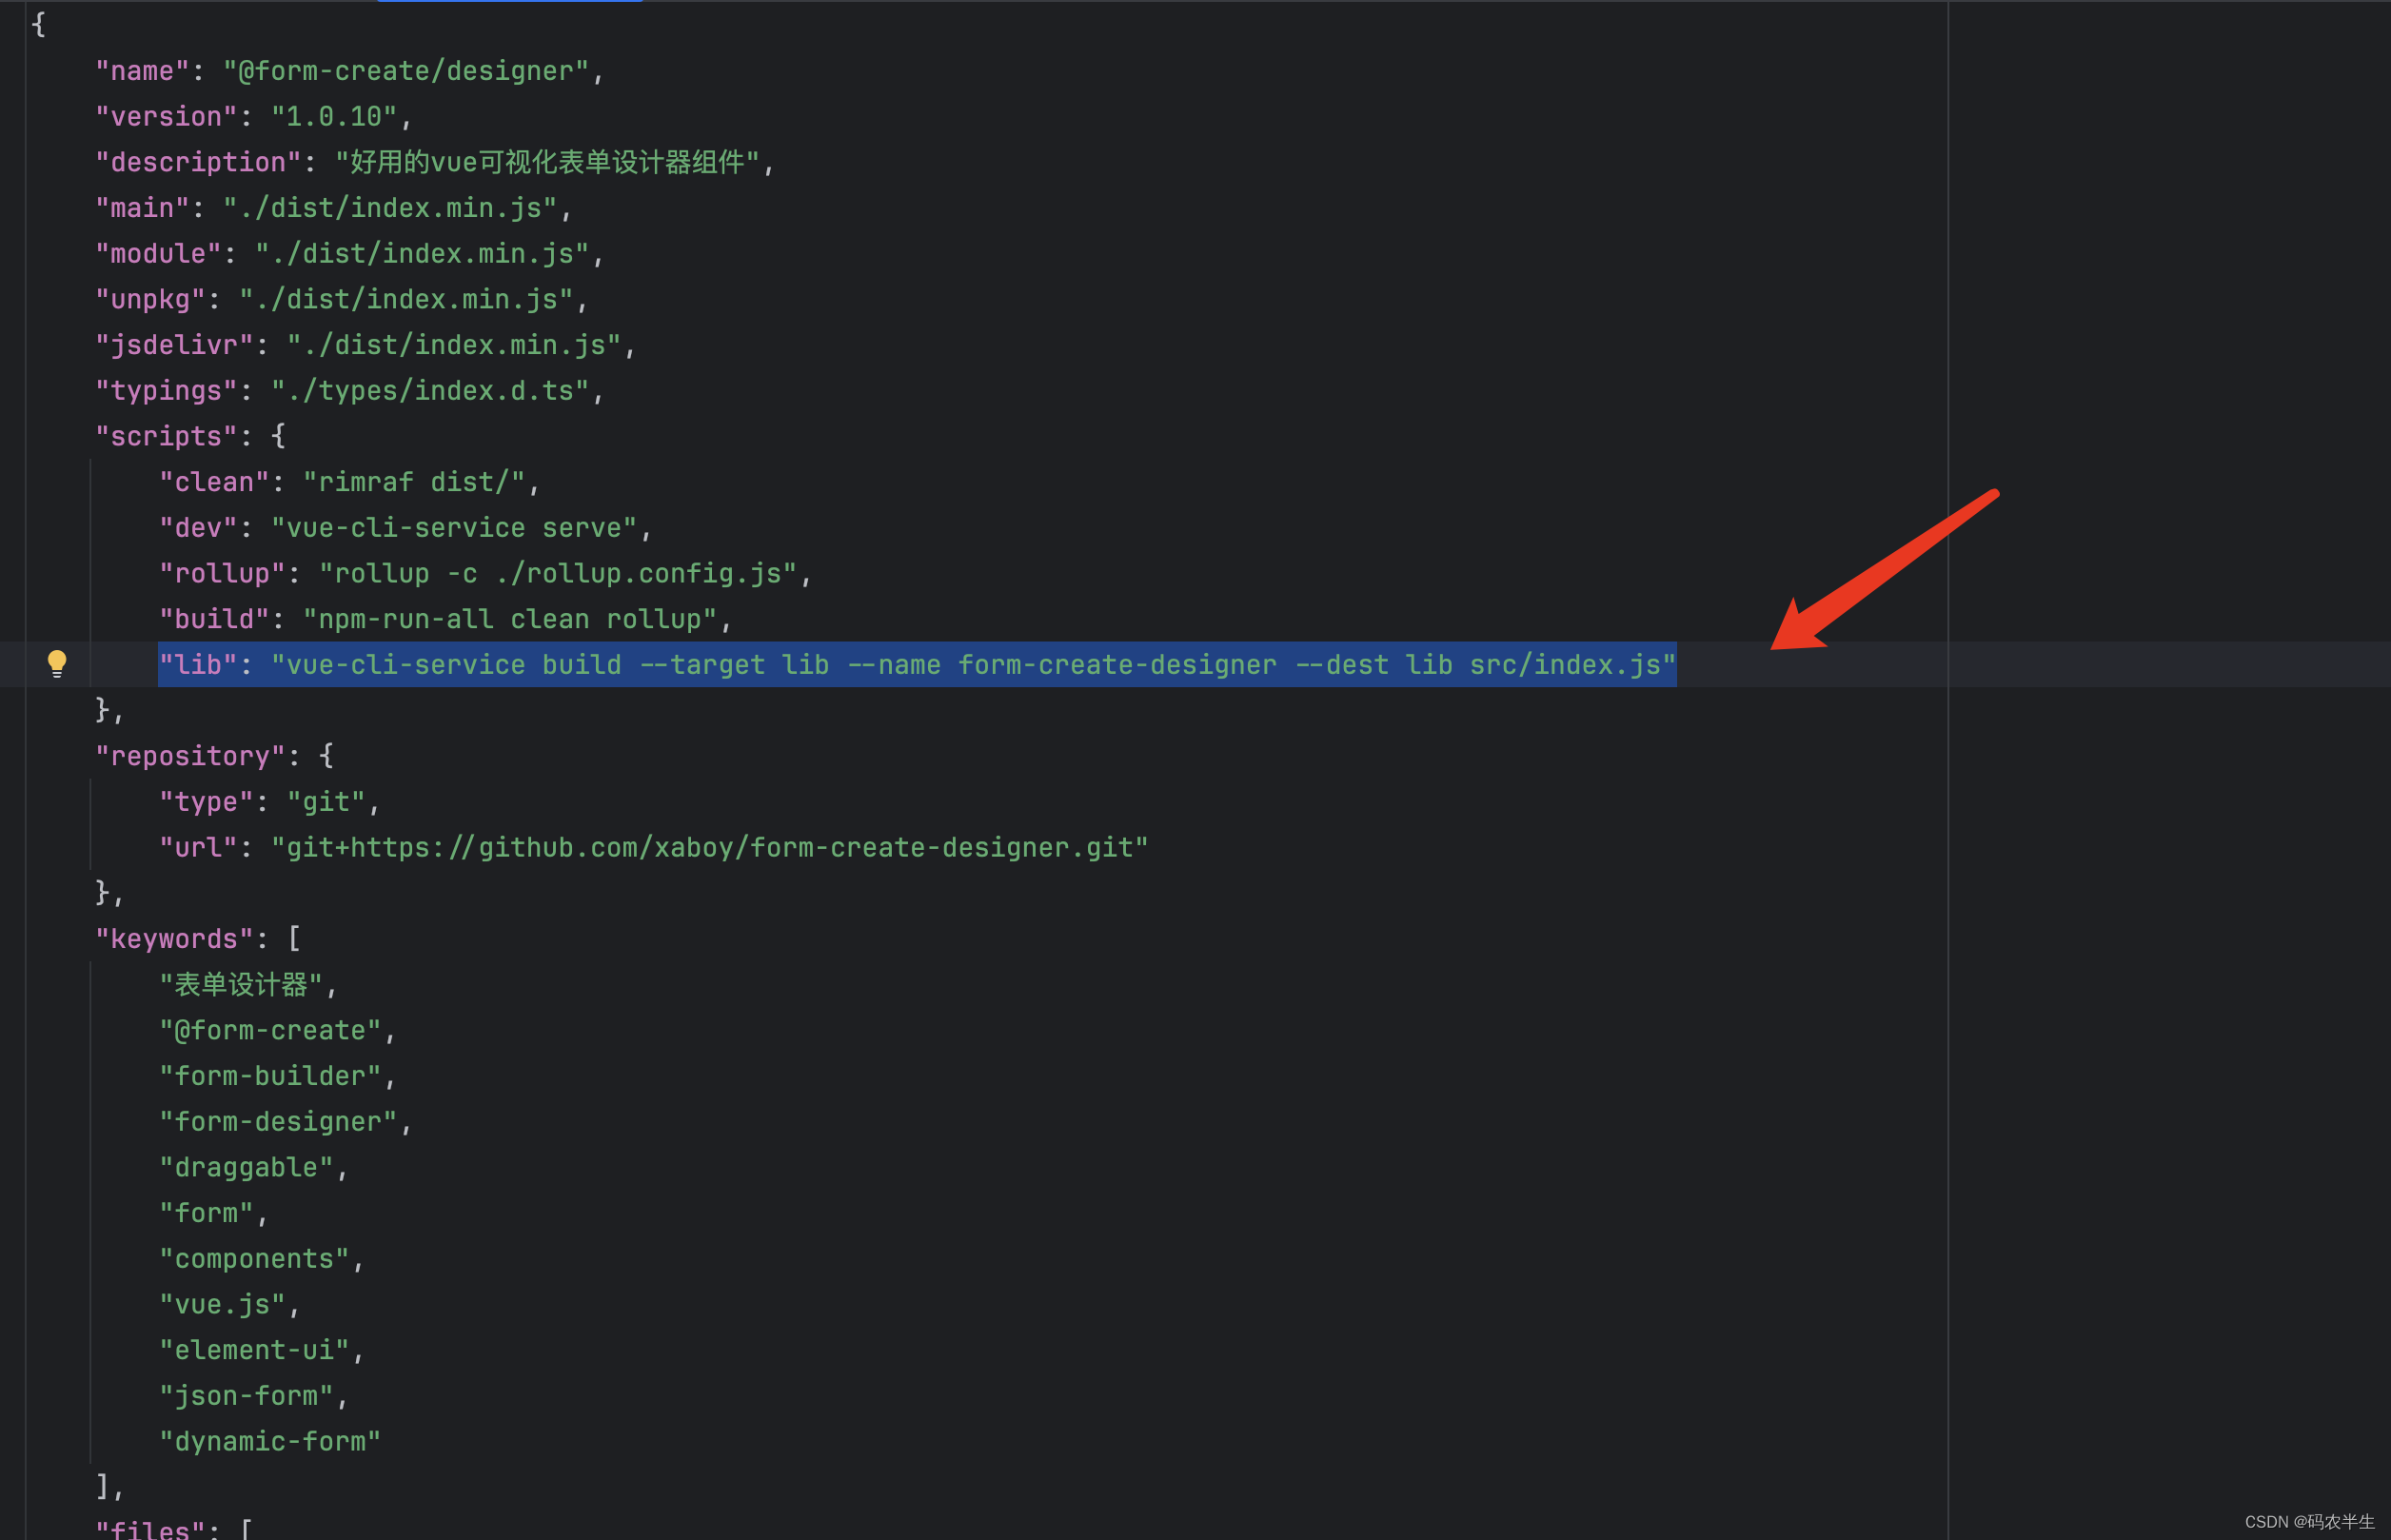Screen dimensions: 2391x1540
Task: Click the "jsdelivr" key
Action: [x=174, y=345]
